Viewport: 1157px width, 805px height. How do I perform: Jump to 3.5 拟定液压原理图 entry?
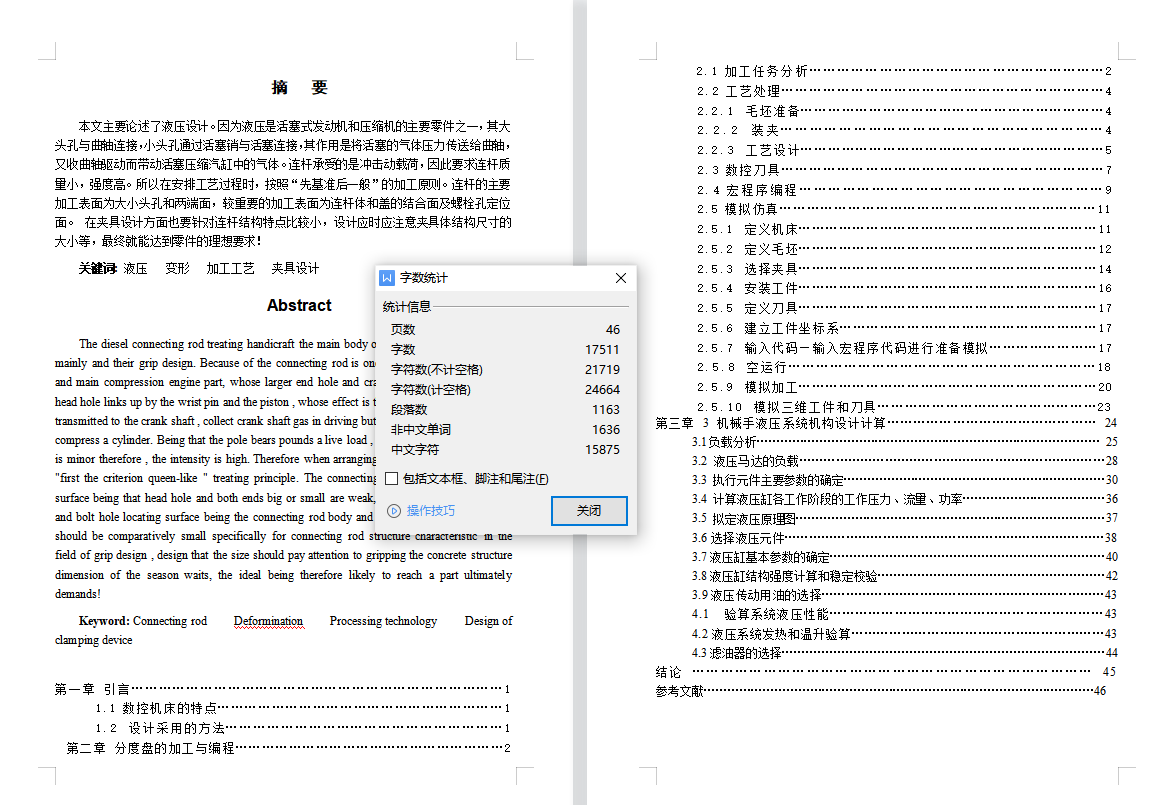pos(744,518)
